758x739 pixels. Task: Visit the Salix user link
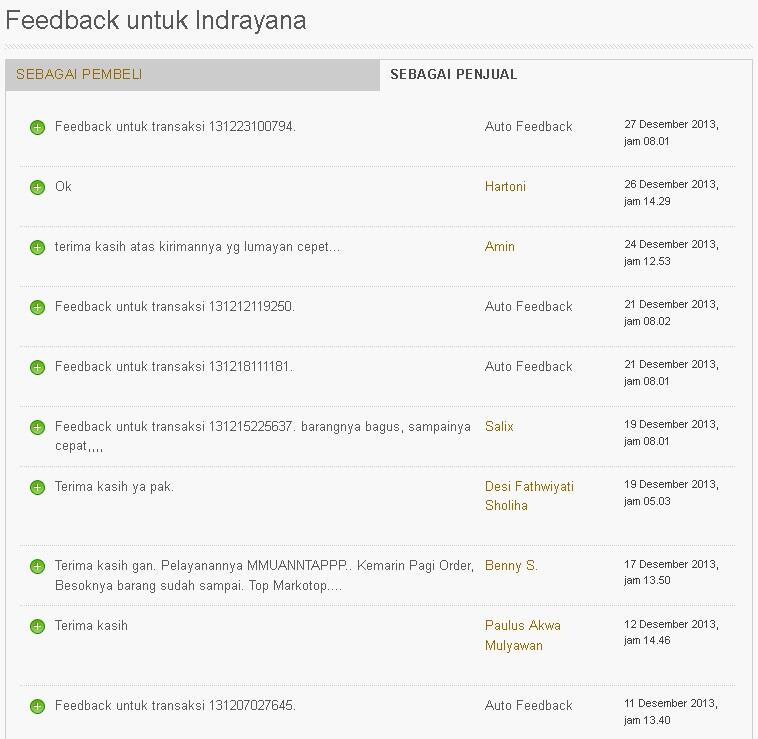click(499, 426)
